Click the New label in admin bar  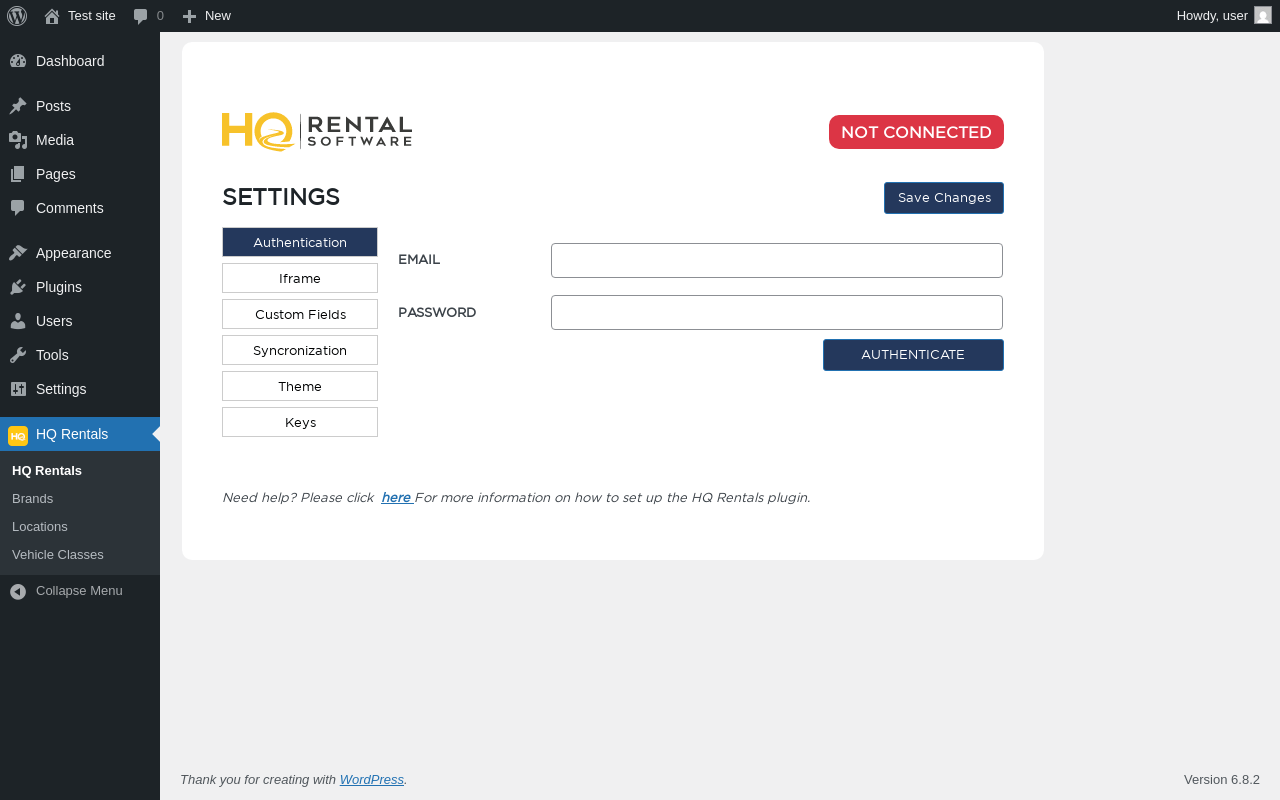[218, 16]
